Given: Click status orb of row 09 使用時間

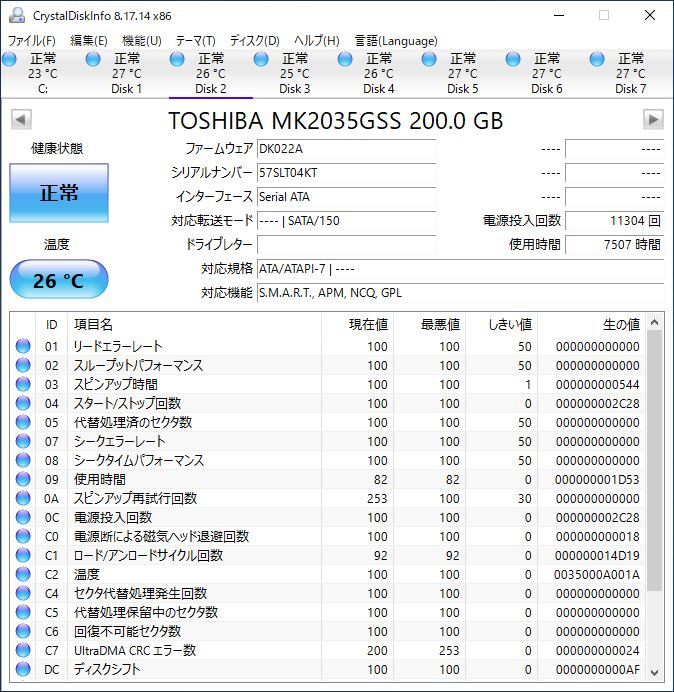Looking at the screenshot, I should [23, 479].
